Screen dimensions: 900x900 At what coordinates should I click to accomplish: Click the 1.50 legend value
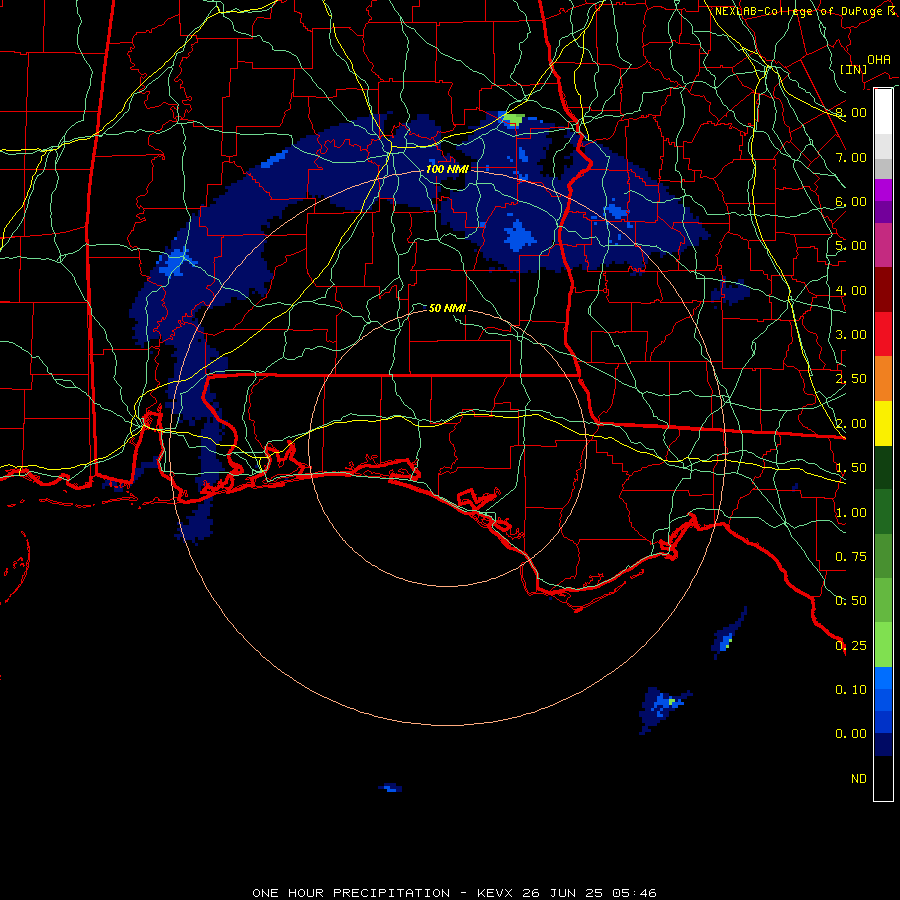[x=851, y=468]
